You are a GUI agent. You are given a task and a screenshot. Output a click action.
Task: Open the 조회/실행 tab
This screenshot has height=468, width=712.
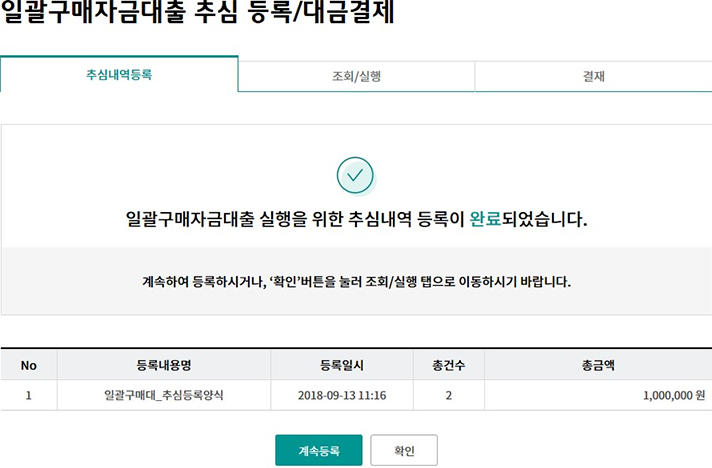(x=356, y=76)
